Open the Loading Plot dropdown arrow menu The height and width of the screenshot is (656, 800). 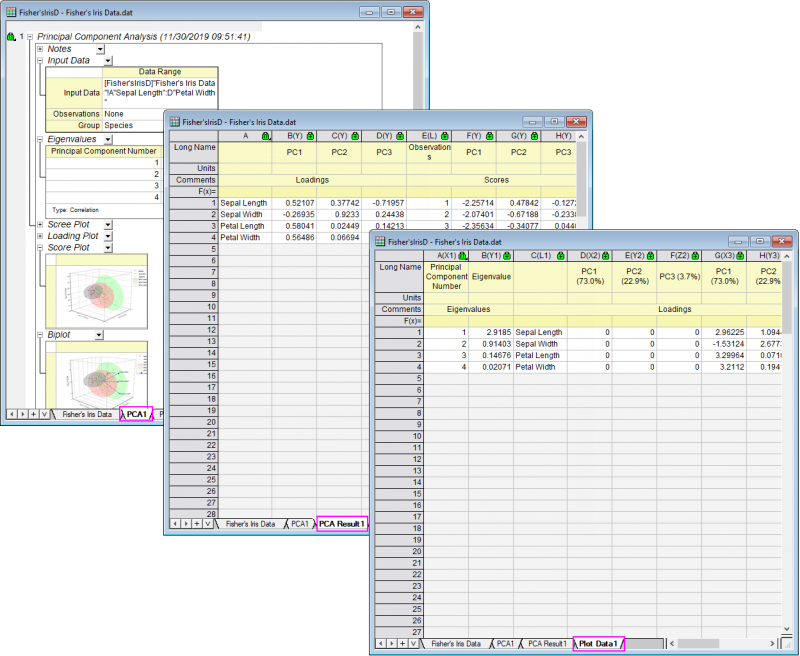click(x=108, y=236)
